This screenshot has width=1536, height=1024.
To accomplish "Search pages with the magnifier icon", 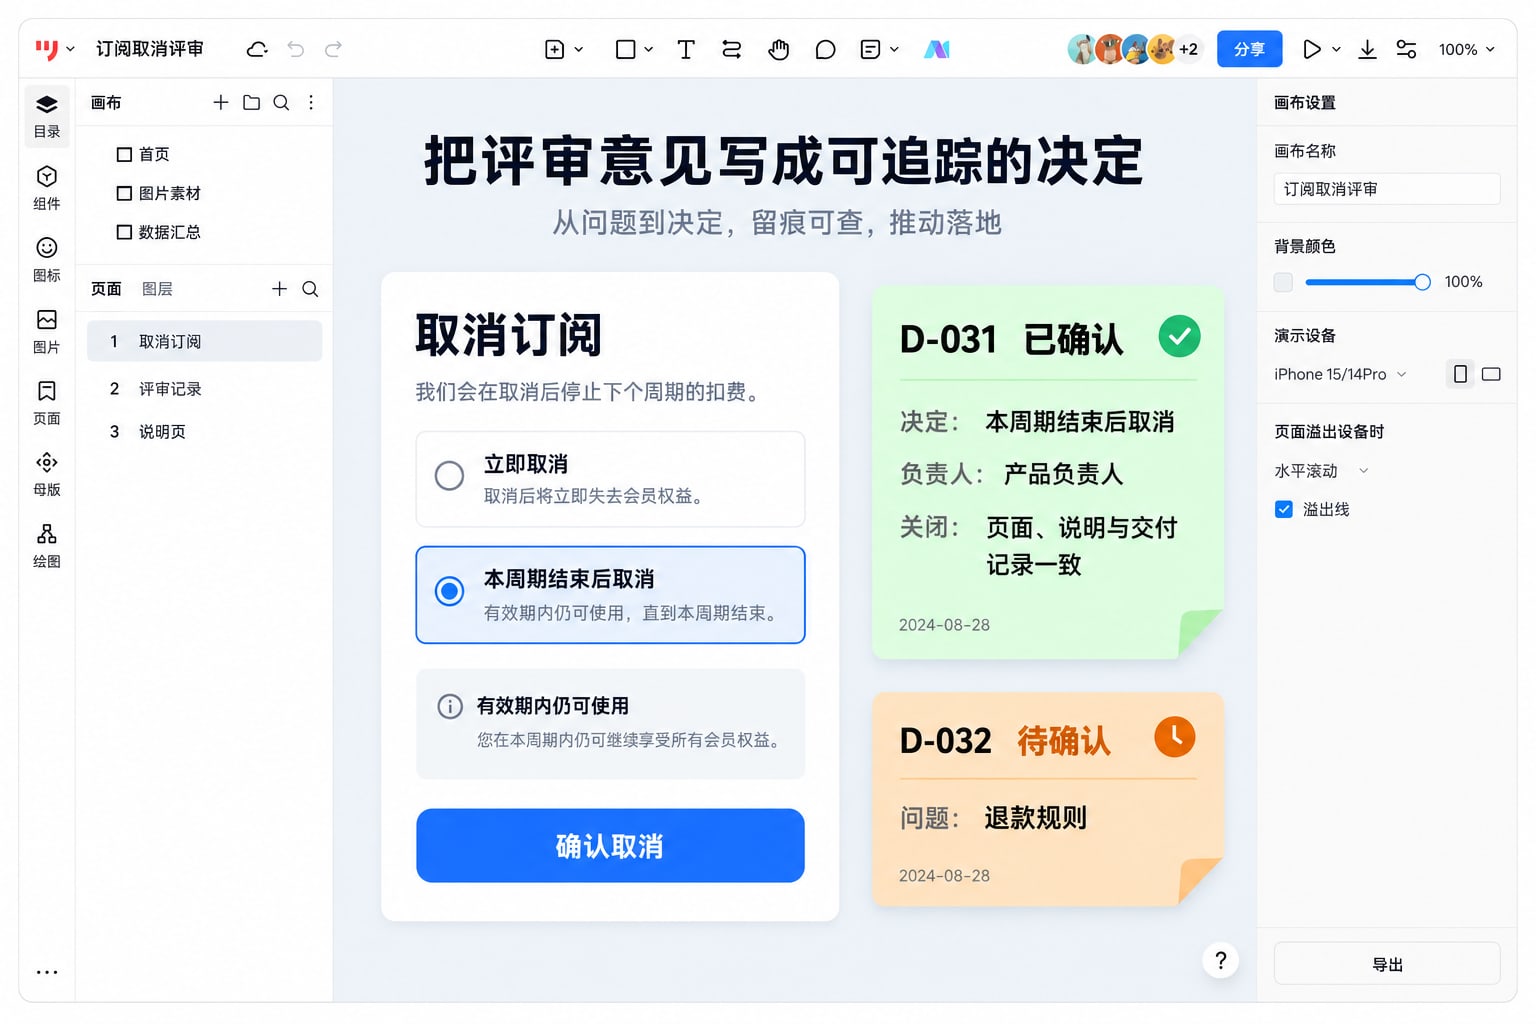I will [310, 289].
